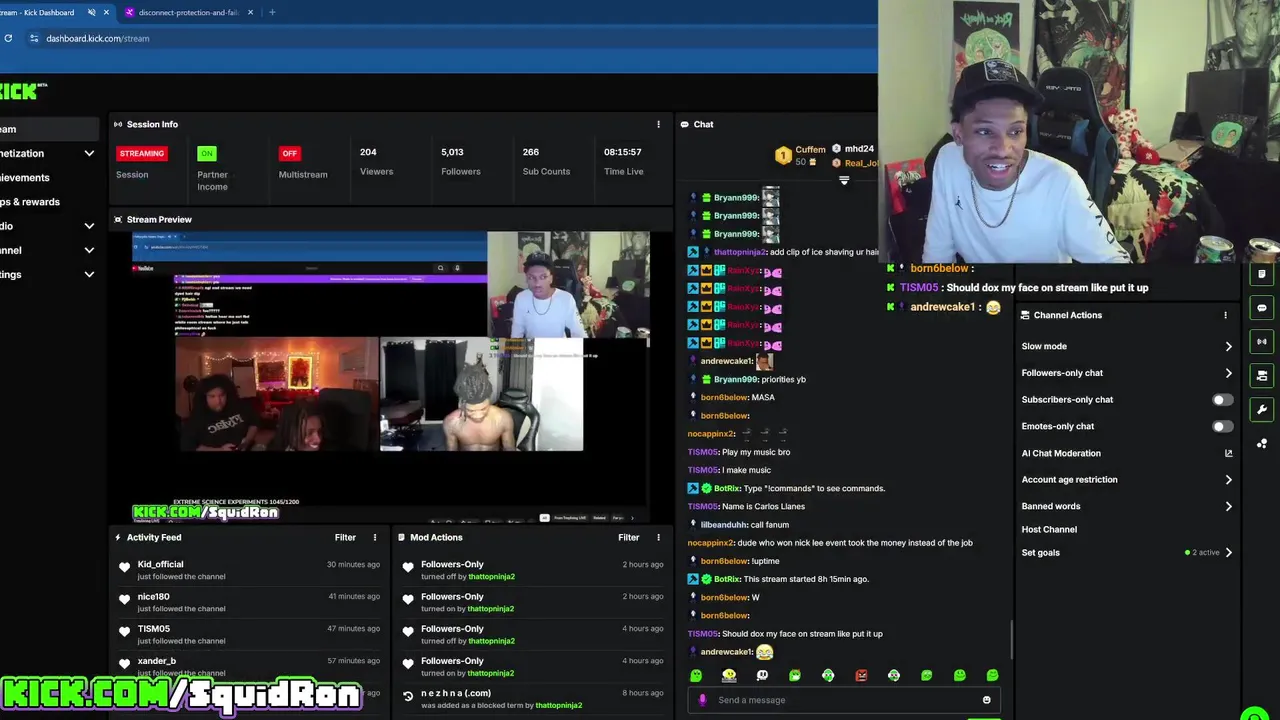
Task: Expand Banned words settings
Action: click(x=1228, y=506)
